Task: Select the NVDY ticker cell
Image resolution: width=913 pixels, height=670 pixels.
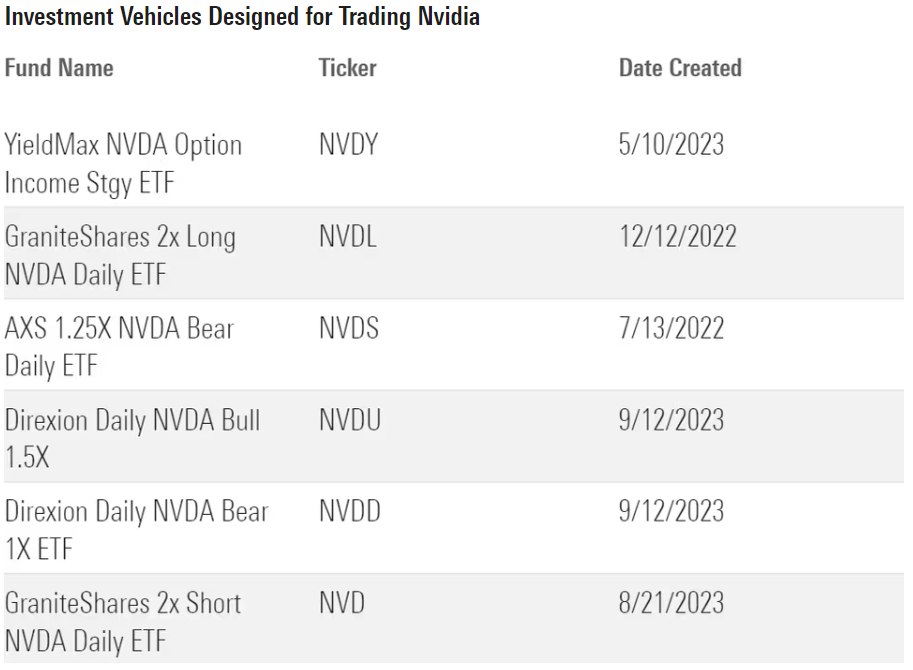Action: pos(348,145)
